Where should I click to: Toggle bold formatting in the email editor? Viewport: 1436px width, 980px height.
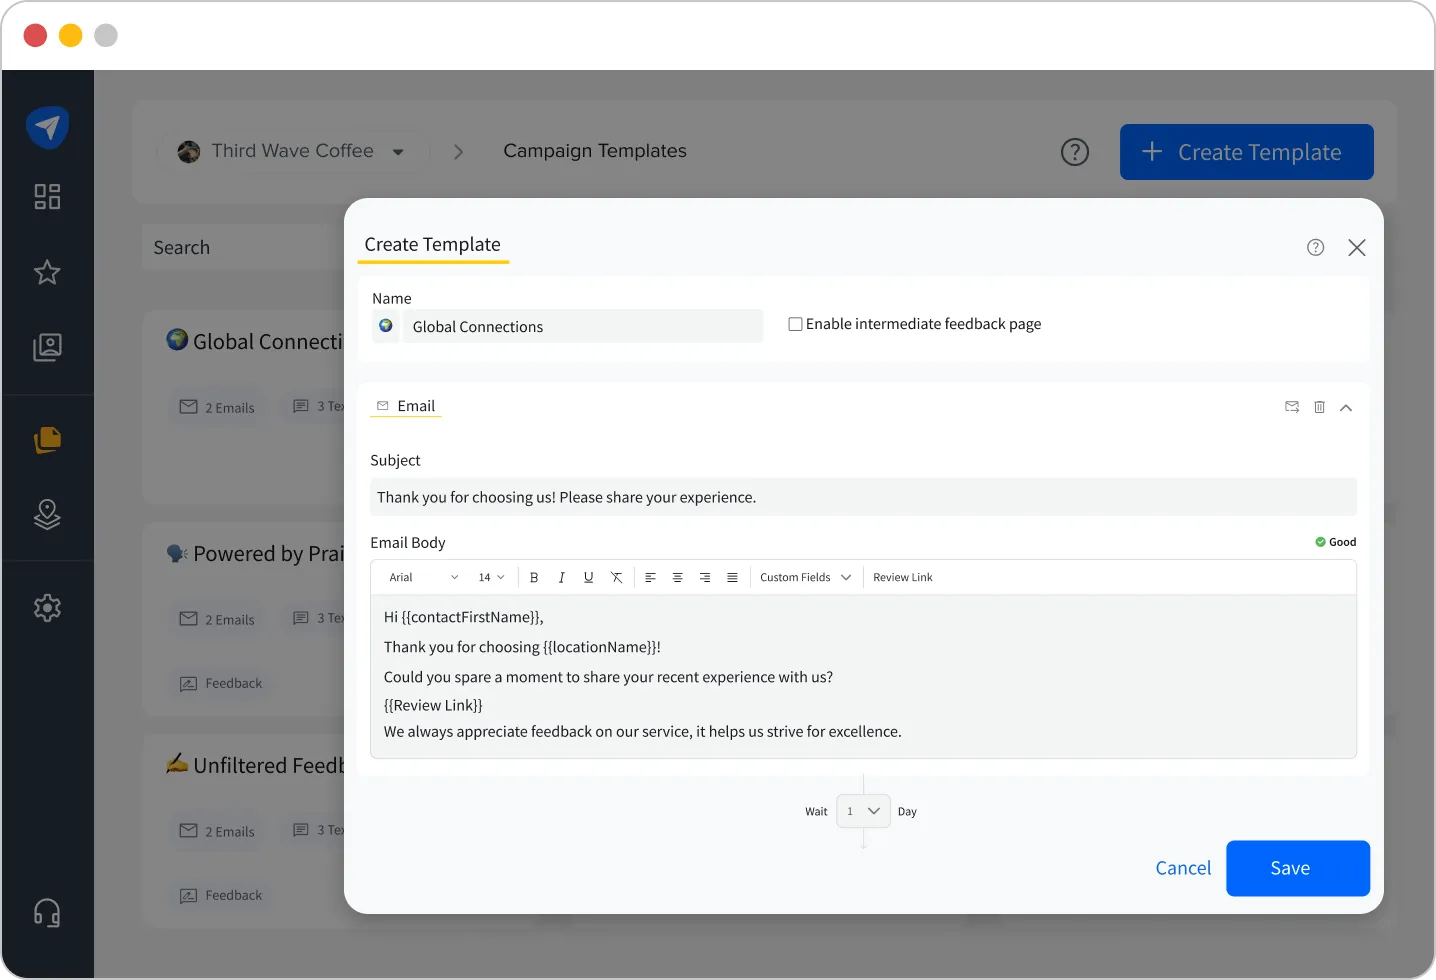(534, 577)
